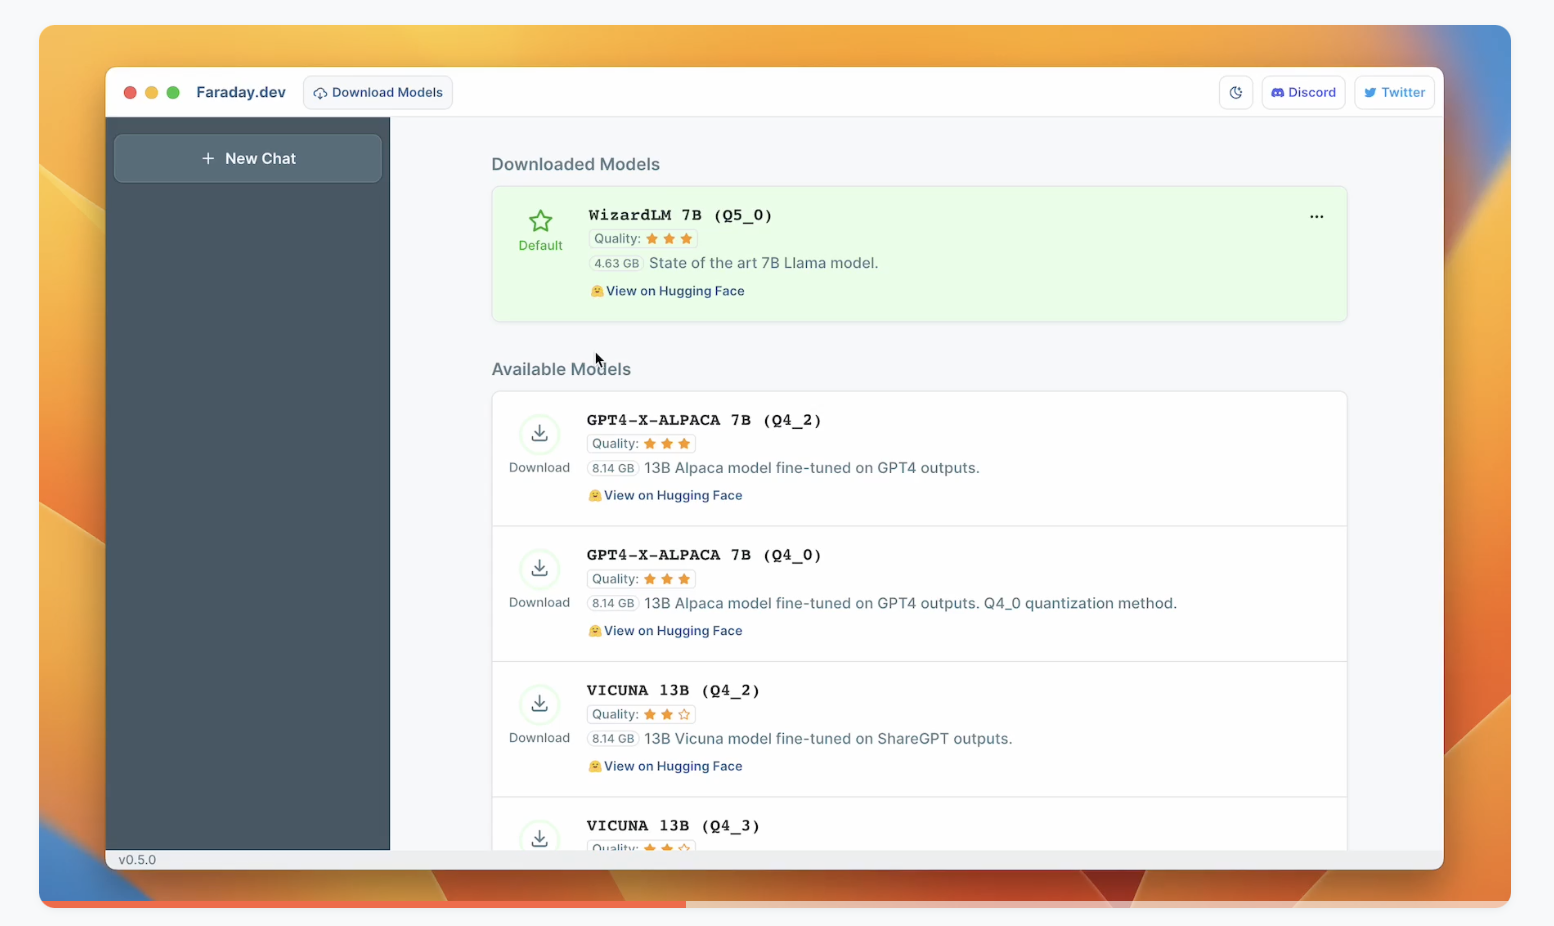
Task: Click the v0.5.0 version label
Action: click(137, 860)
